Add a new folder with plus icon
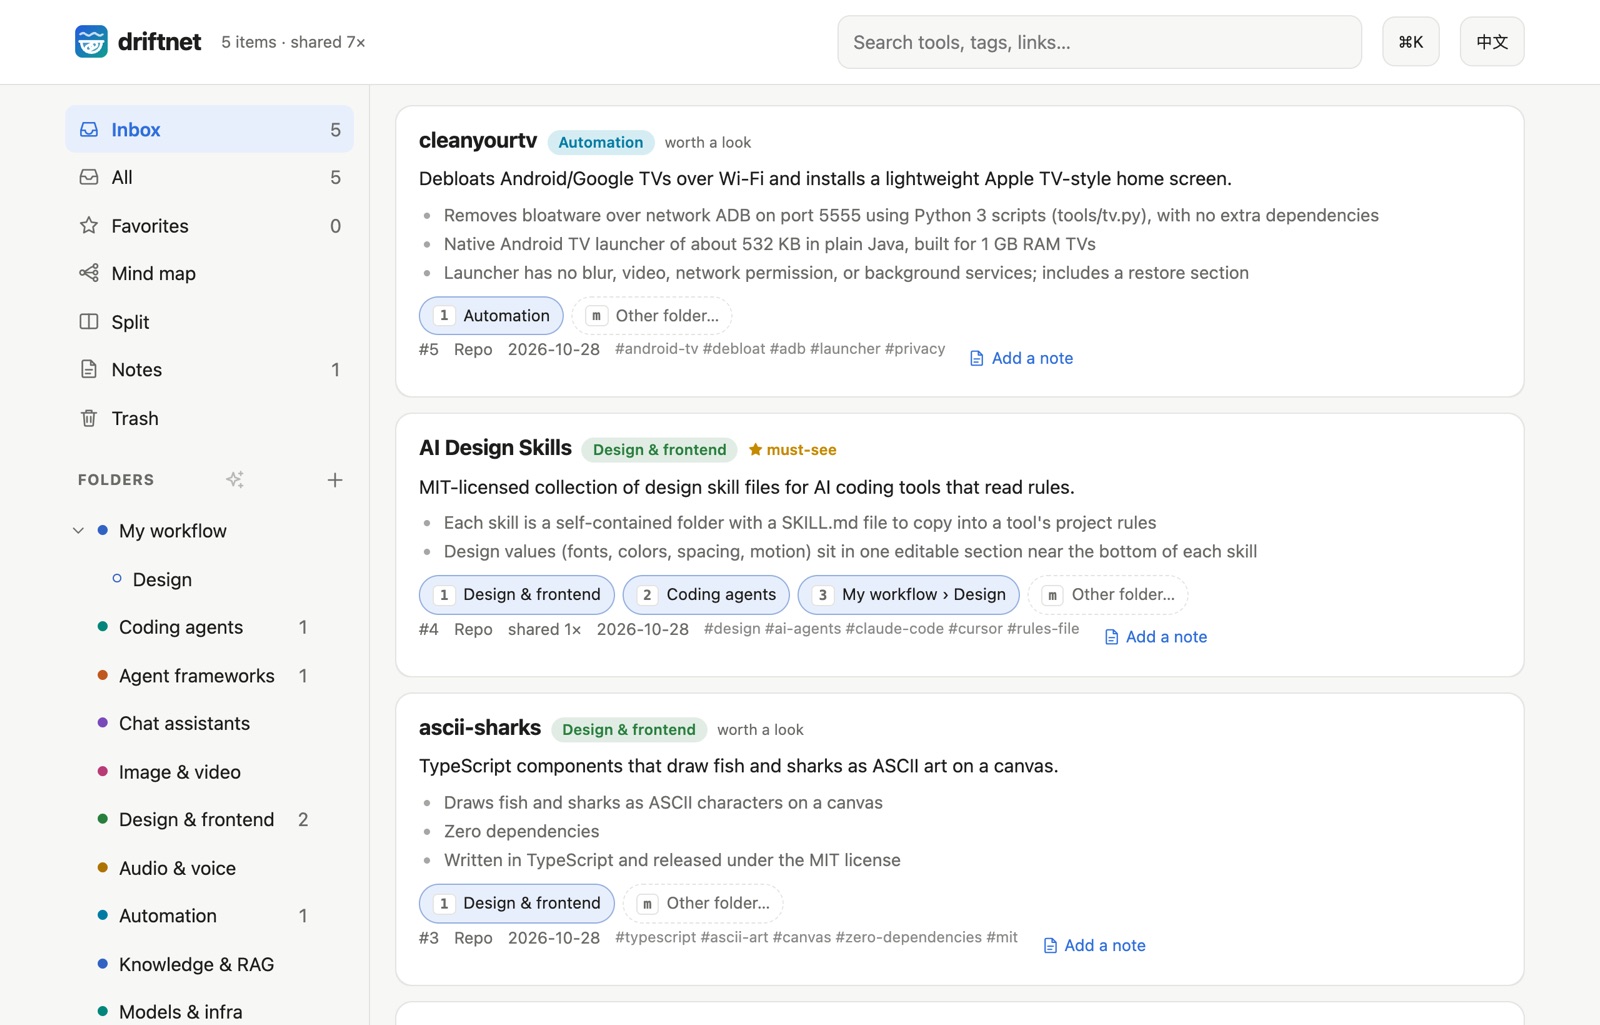Image resolution: width=1600 pixels, height=1025 pixels. click(x=335, y=480)
